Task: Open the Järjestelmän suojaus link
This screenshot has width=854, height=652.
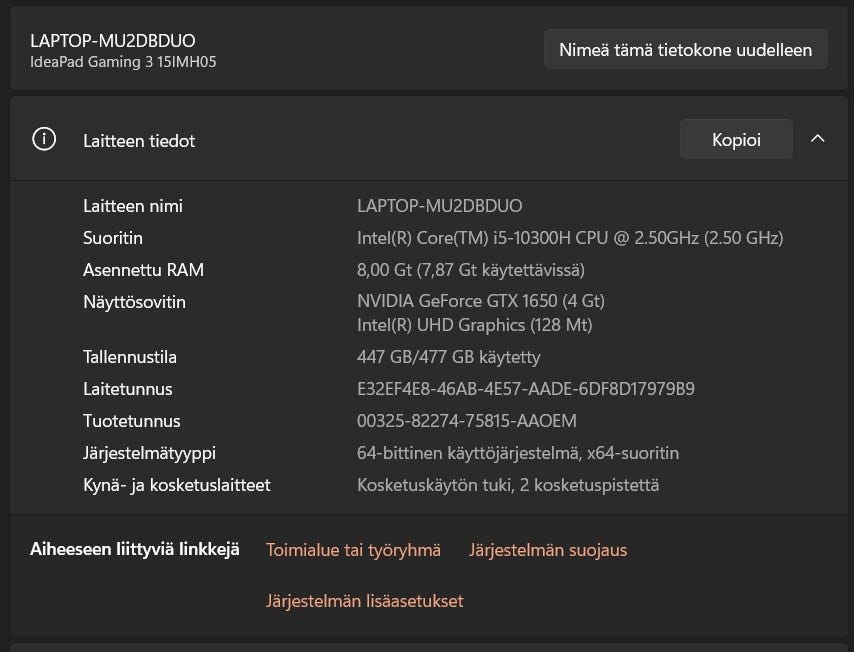Action: pos(548,550)
